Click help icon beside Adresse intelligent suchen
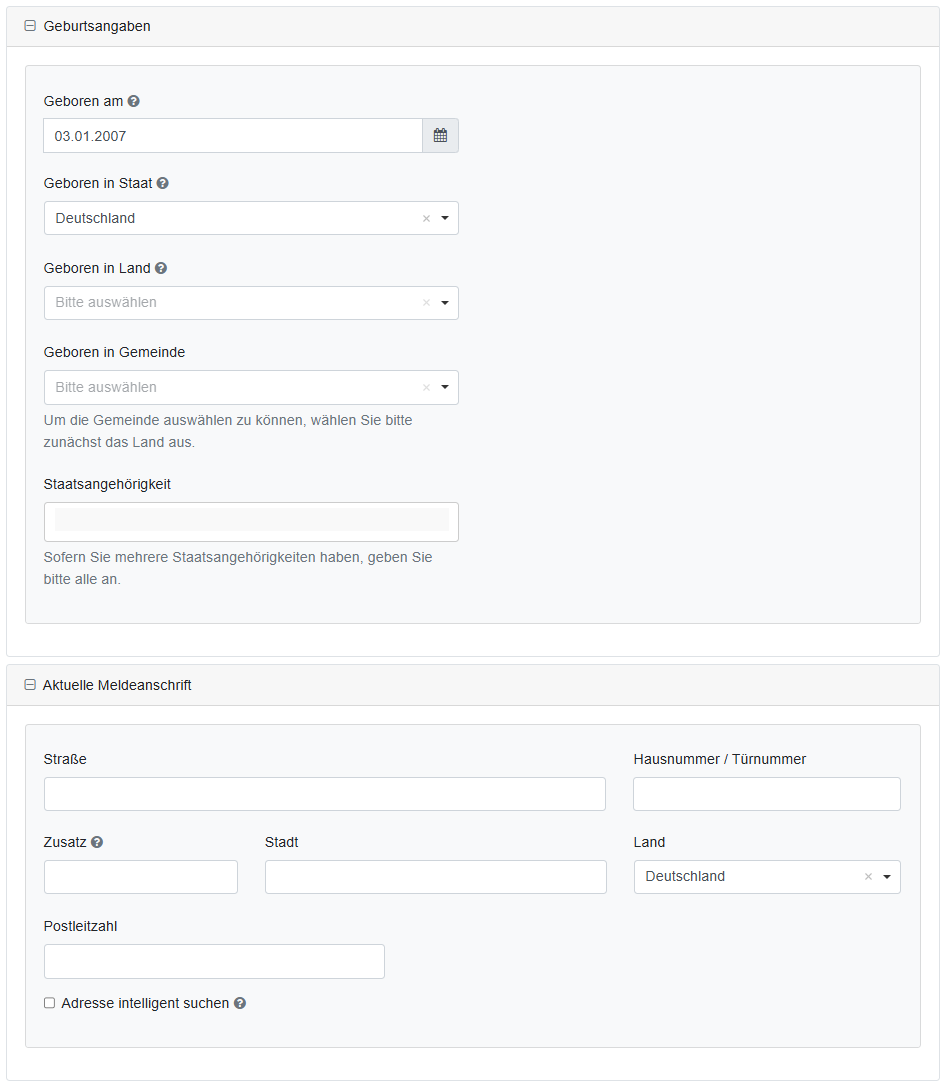The height and width of the screenshot is (1084, 948). click(240, 1003)
